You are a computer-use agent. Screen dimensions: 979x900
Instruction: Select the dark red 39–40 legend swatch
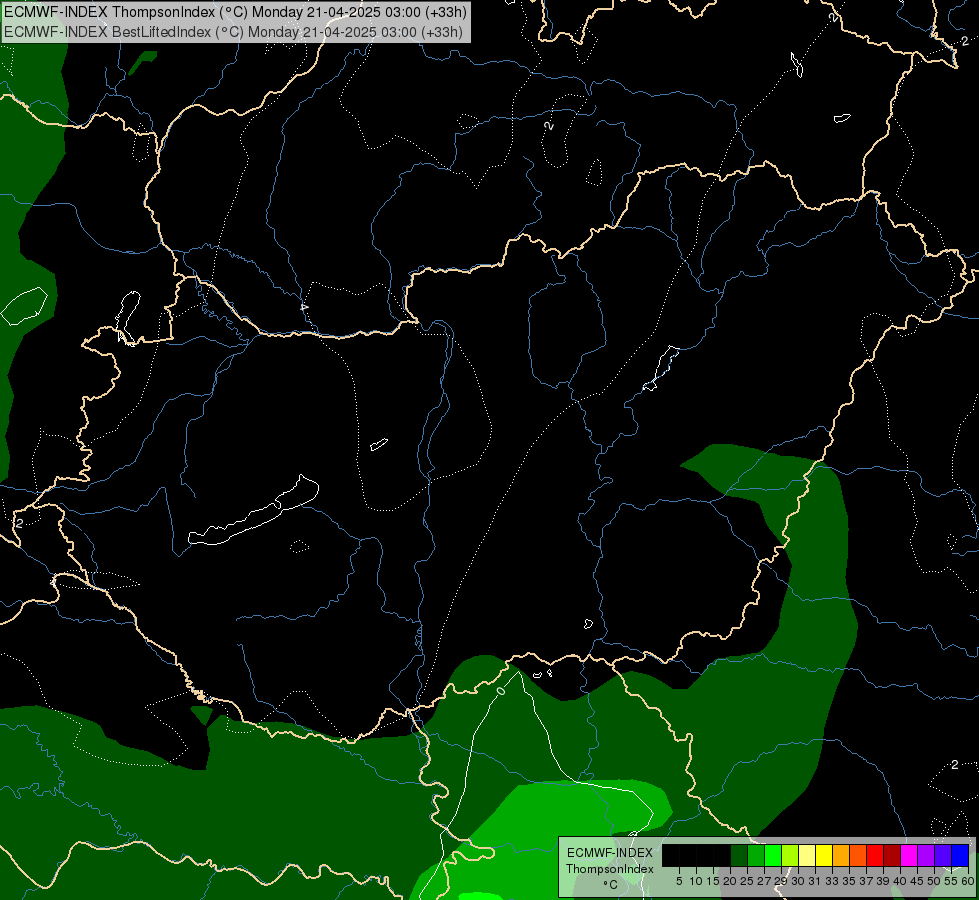(892, 855)
